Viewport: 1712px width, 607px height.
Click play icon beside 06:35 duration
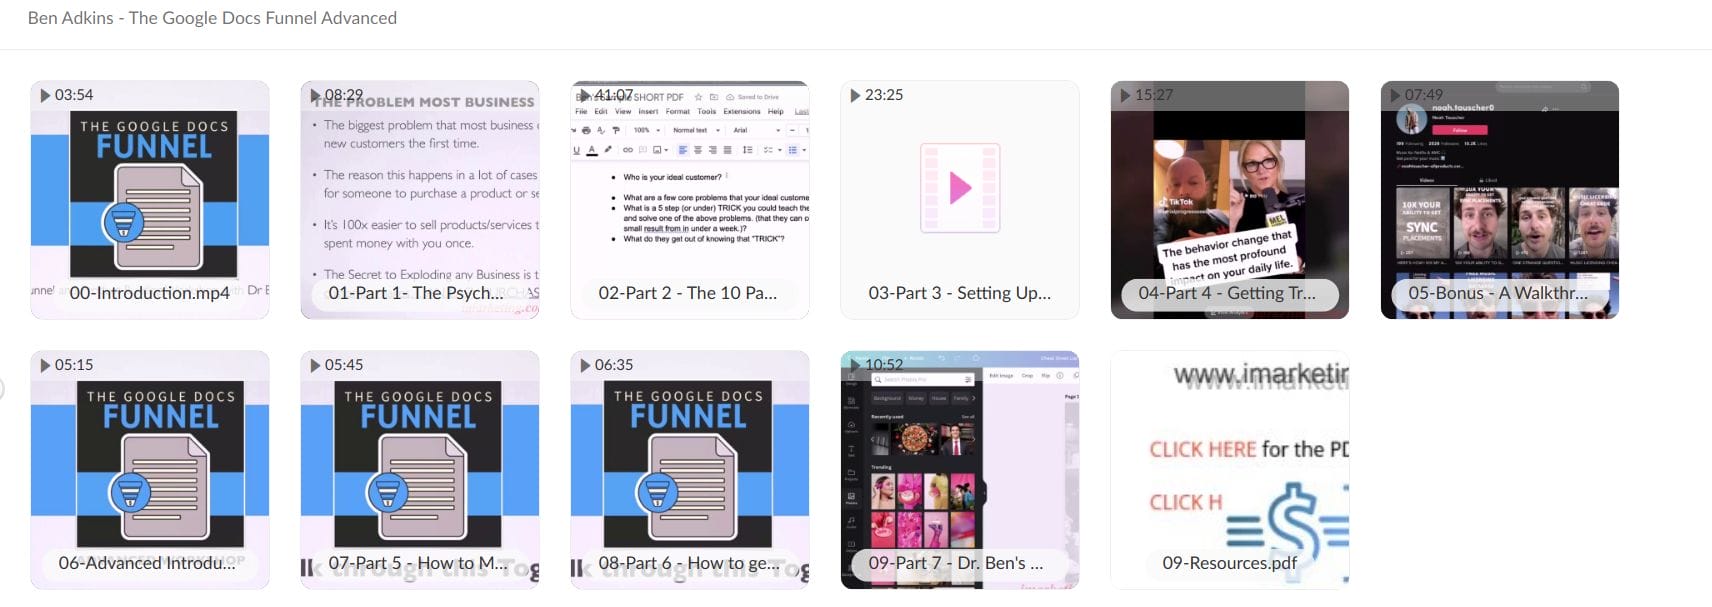tap(585, 365)
